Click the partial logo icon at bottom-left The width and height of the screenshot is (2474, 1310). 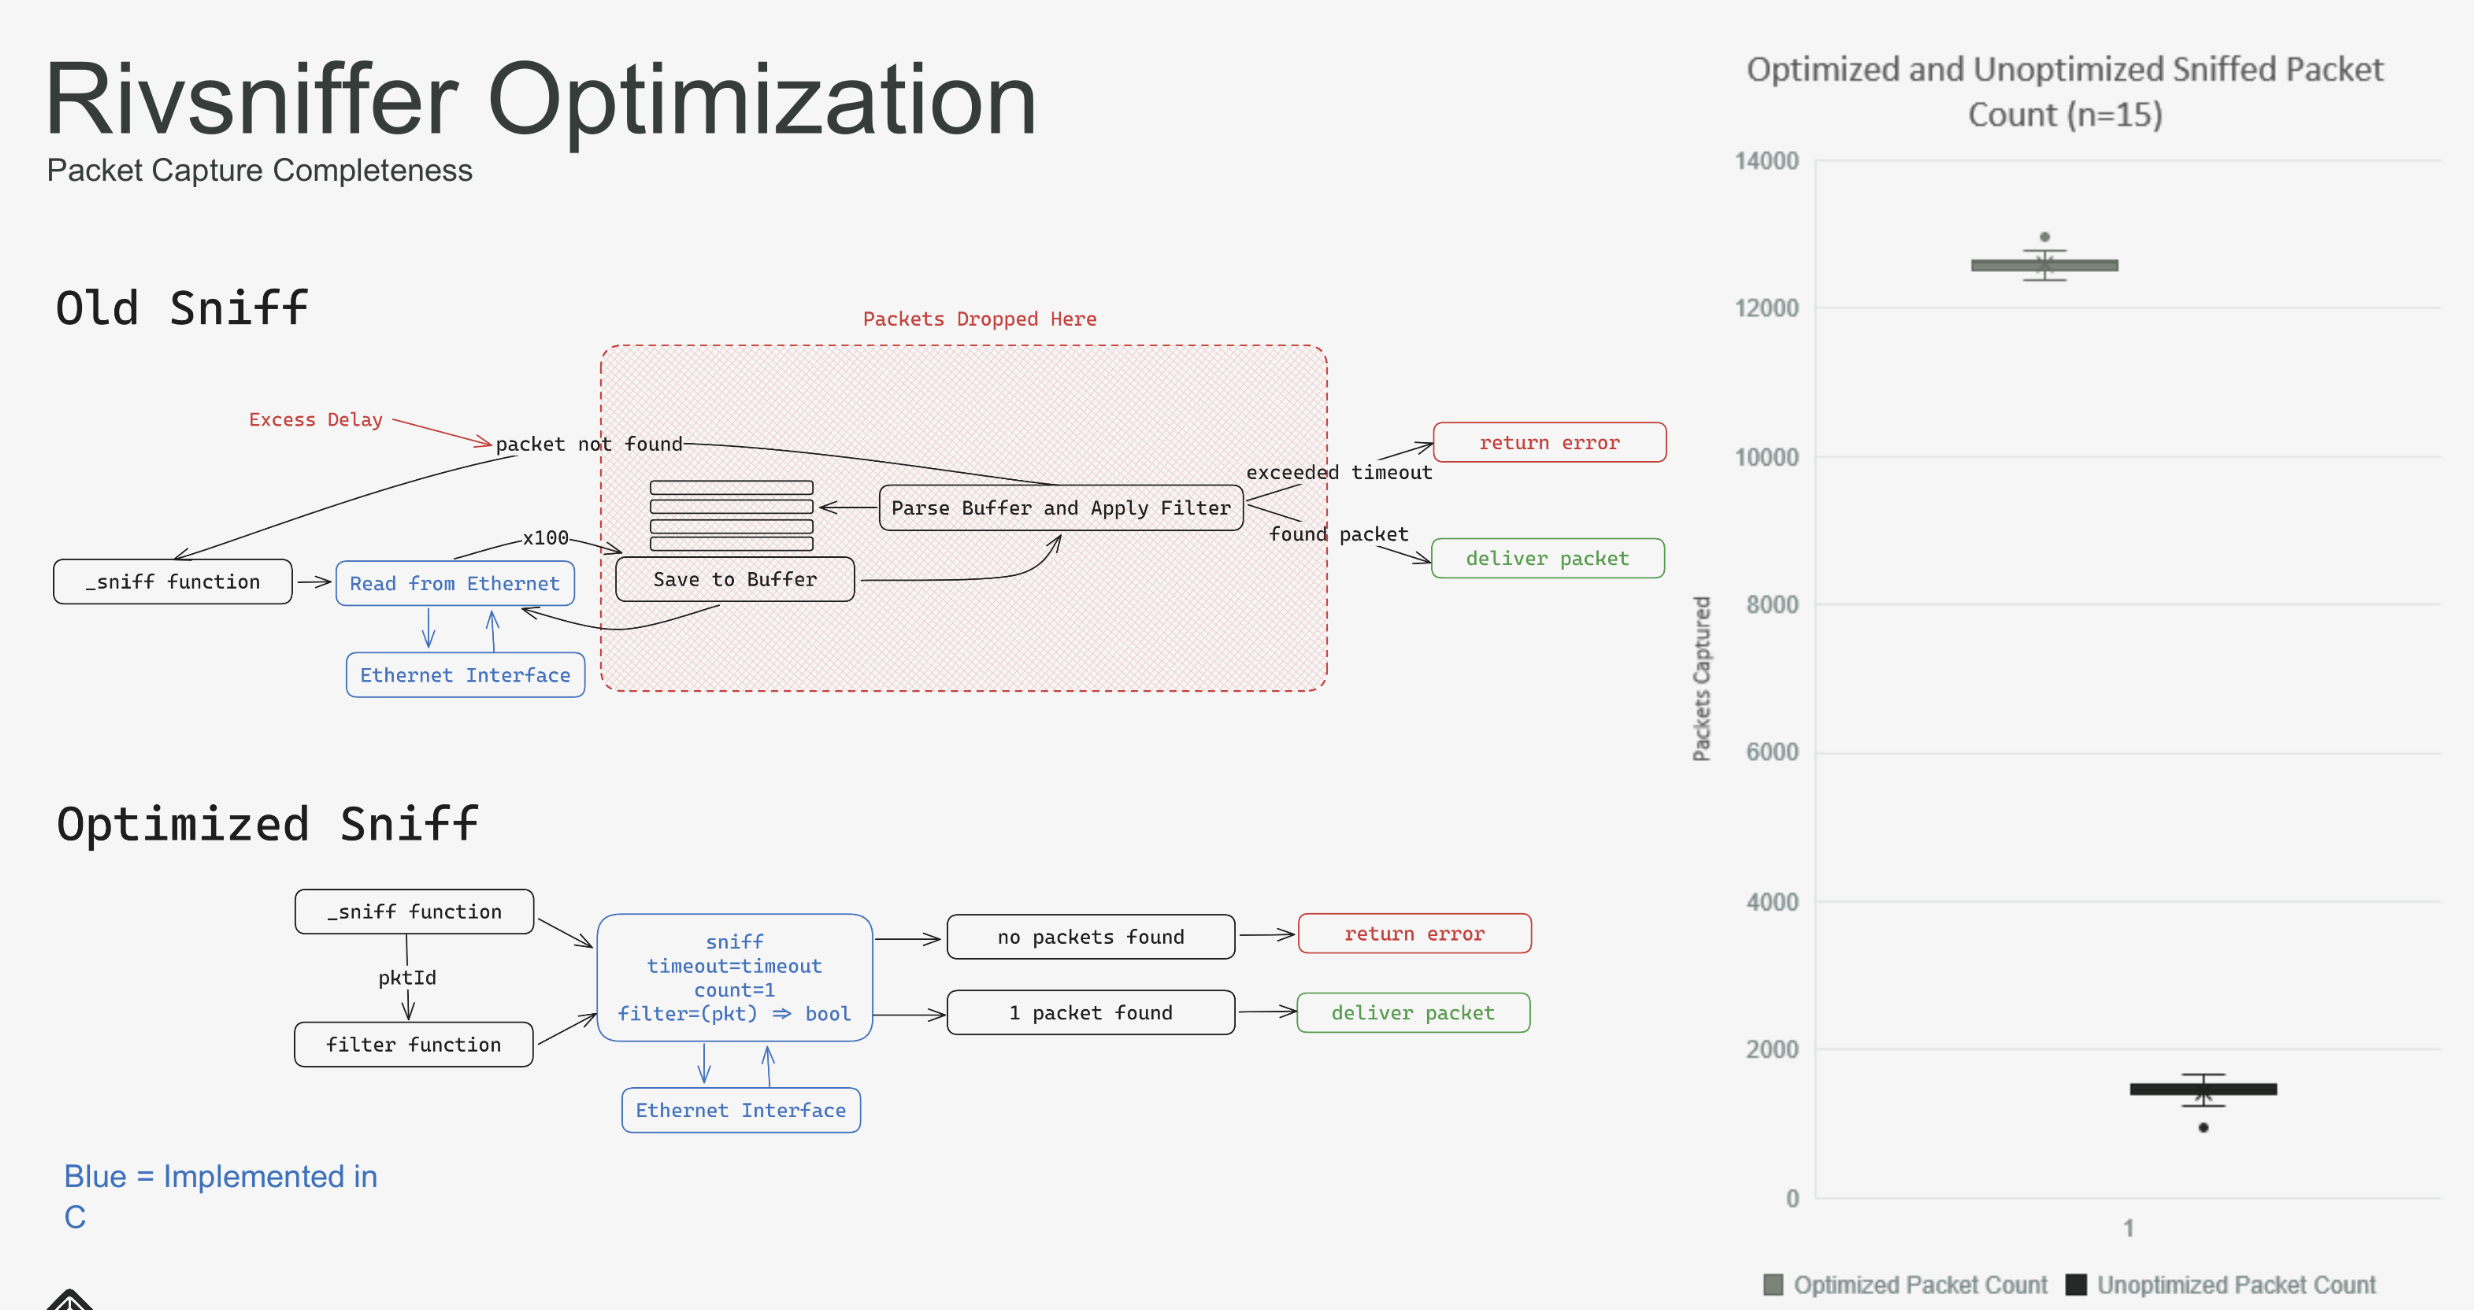coord(69,1300)
